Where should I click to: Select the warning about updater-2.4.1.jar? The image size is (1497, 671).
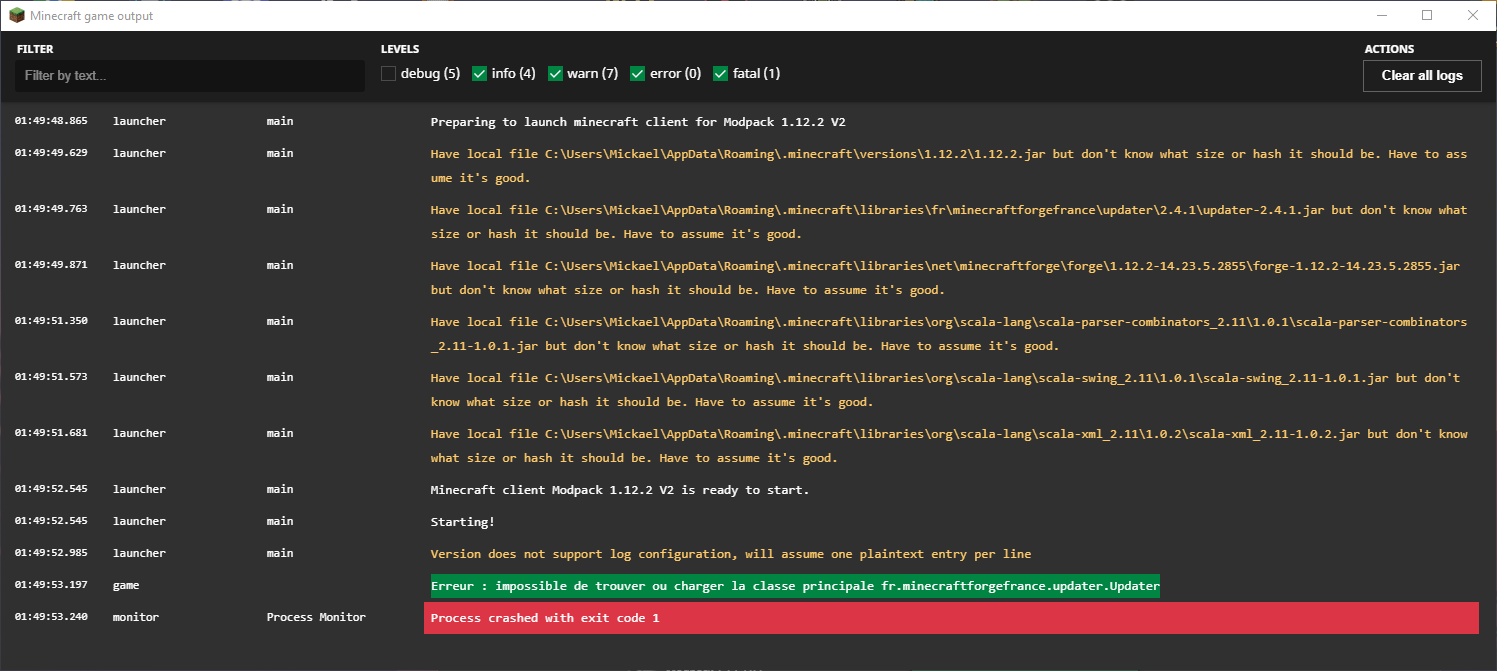tap(948, 222)
